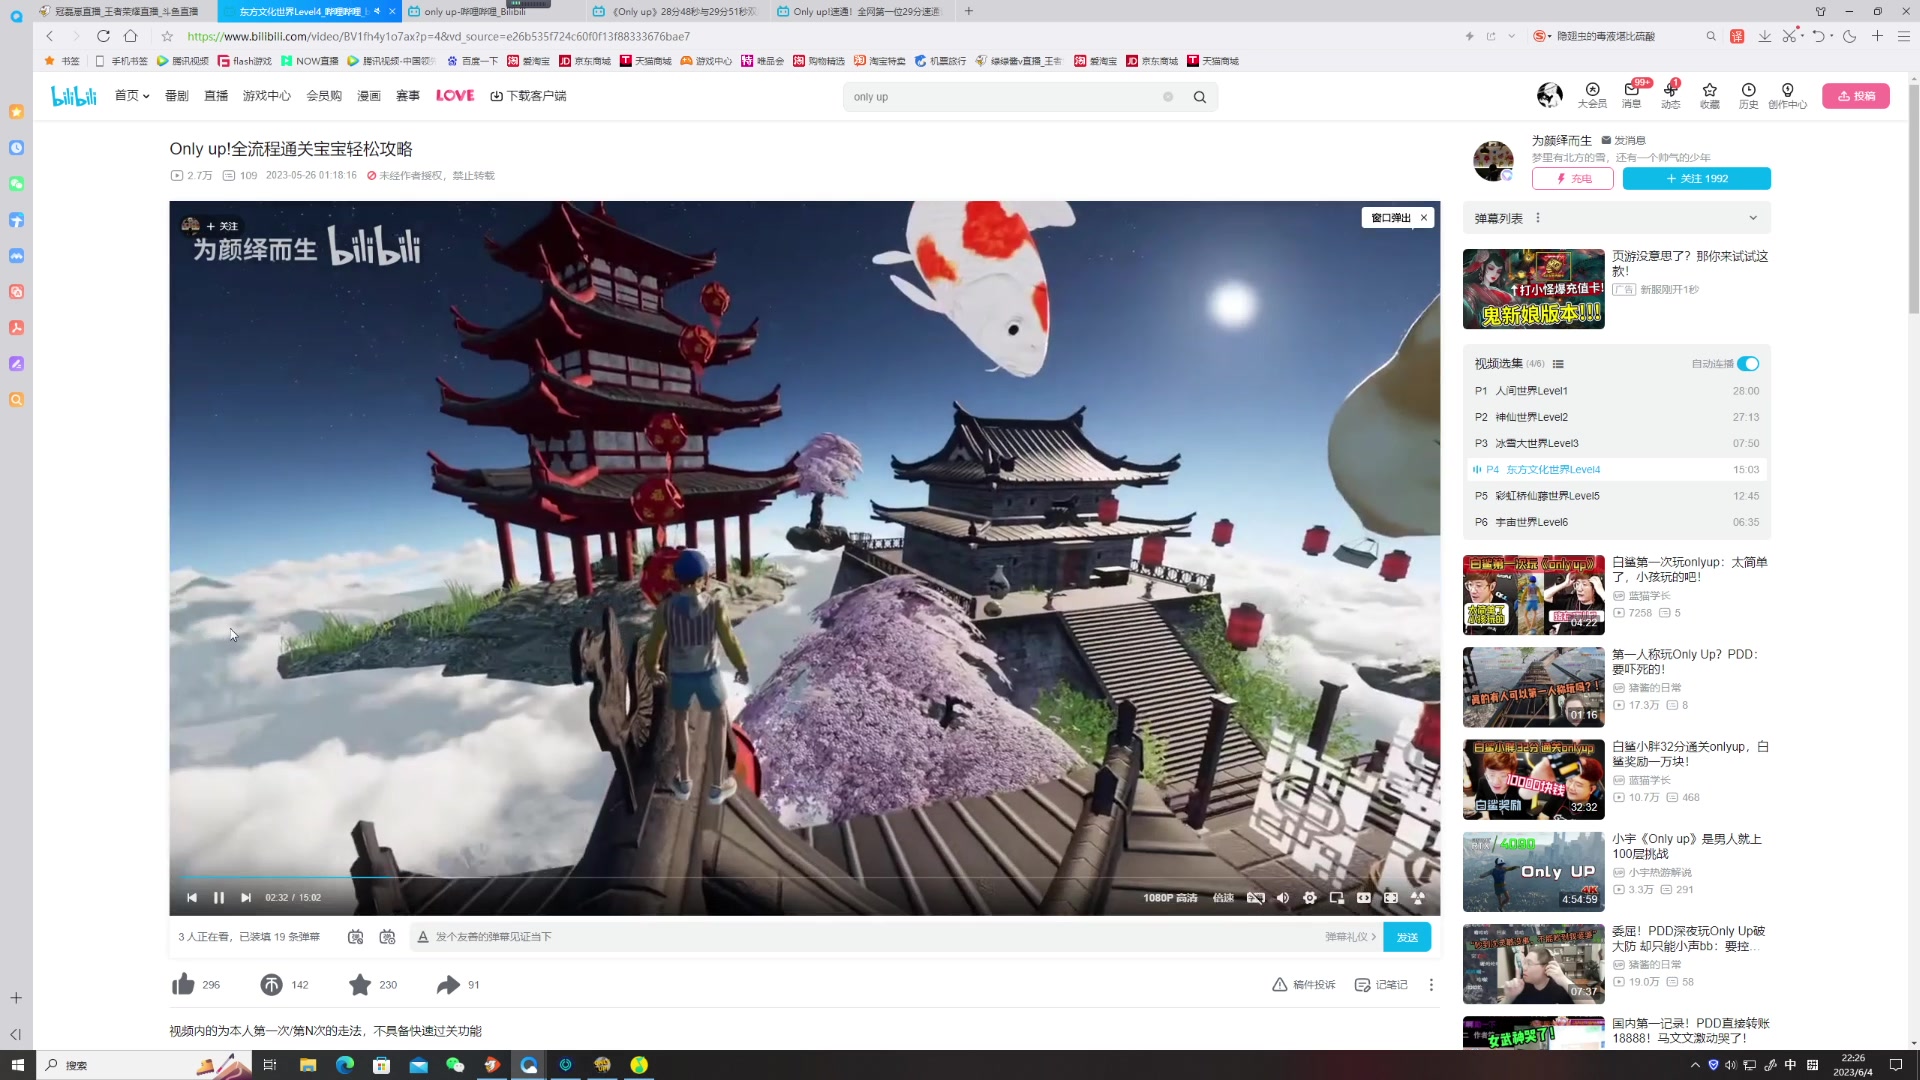Open the danmaku font style A icon
The height and width of the screenshot is (1080, 1920).
[423, 937]
